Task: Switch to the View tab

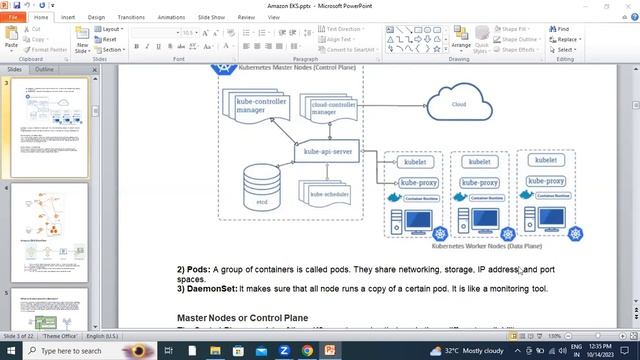Action: (274, 18)
